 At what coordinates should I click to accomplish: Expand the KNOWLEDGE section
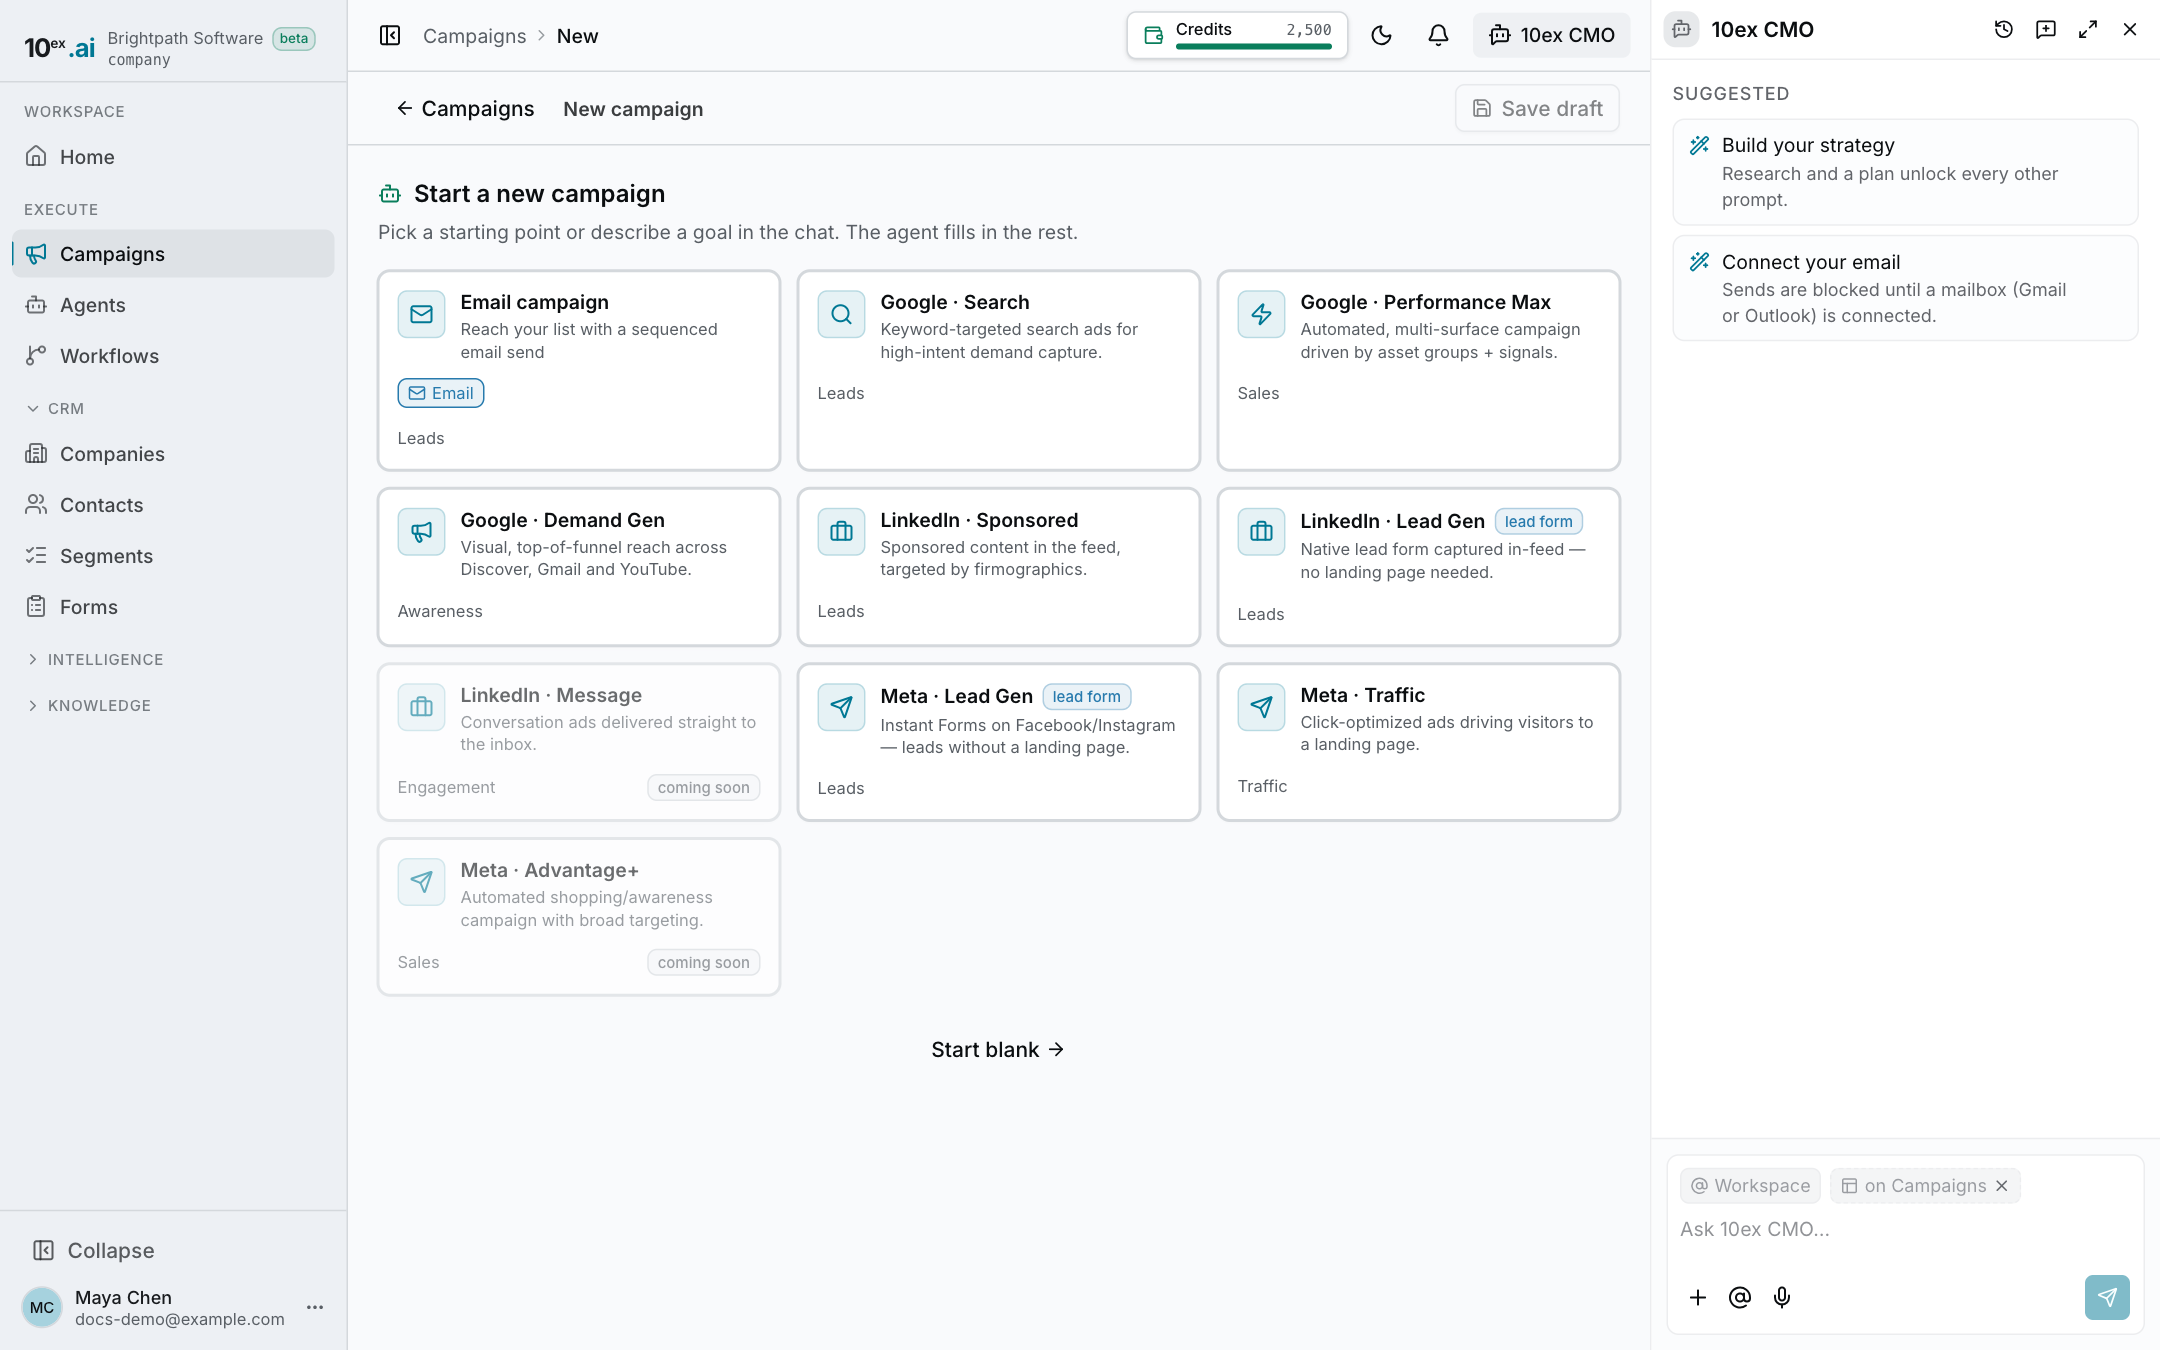point(88,706)
